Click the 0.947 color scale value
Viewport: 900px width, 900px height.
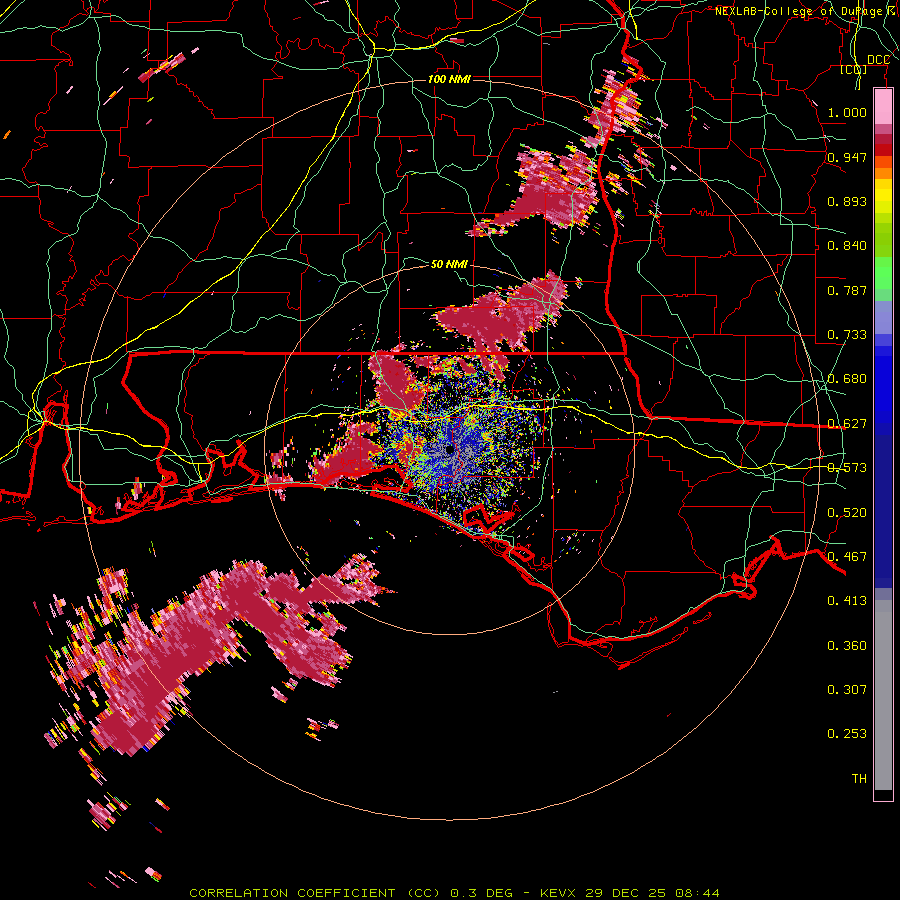pyautogui.click(x=847, y=157)
